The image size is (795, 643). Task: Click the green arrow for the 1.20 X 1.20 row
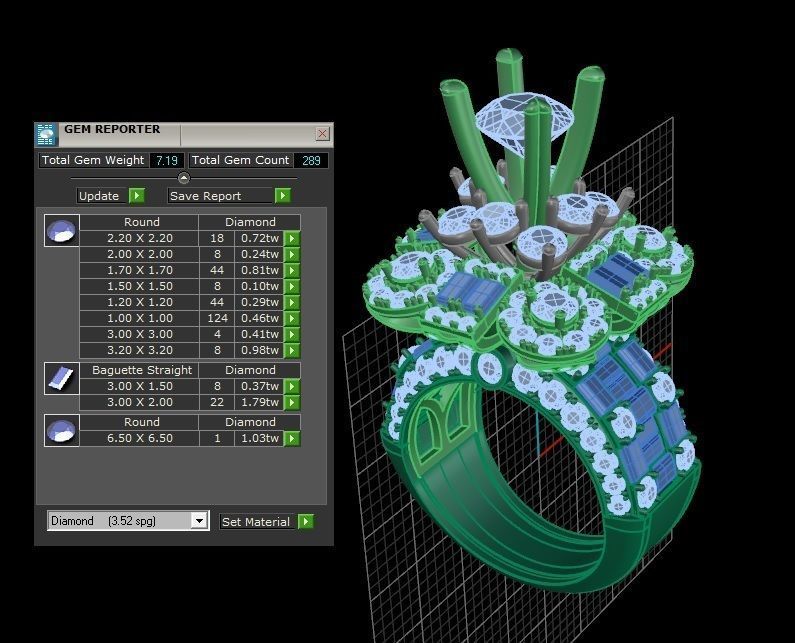pos(292,302)
